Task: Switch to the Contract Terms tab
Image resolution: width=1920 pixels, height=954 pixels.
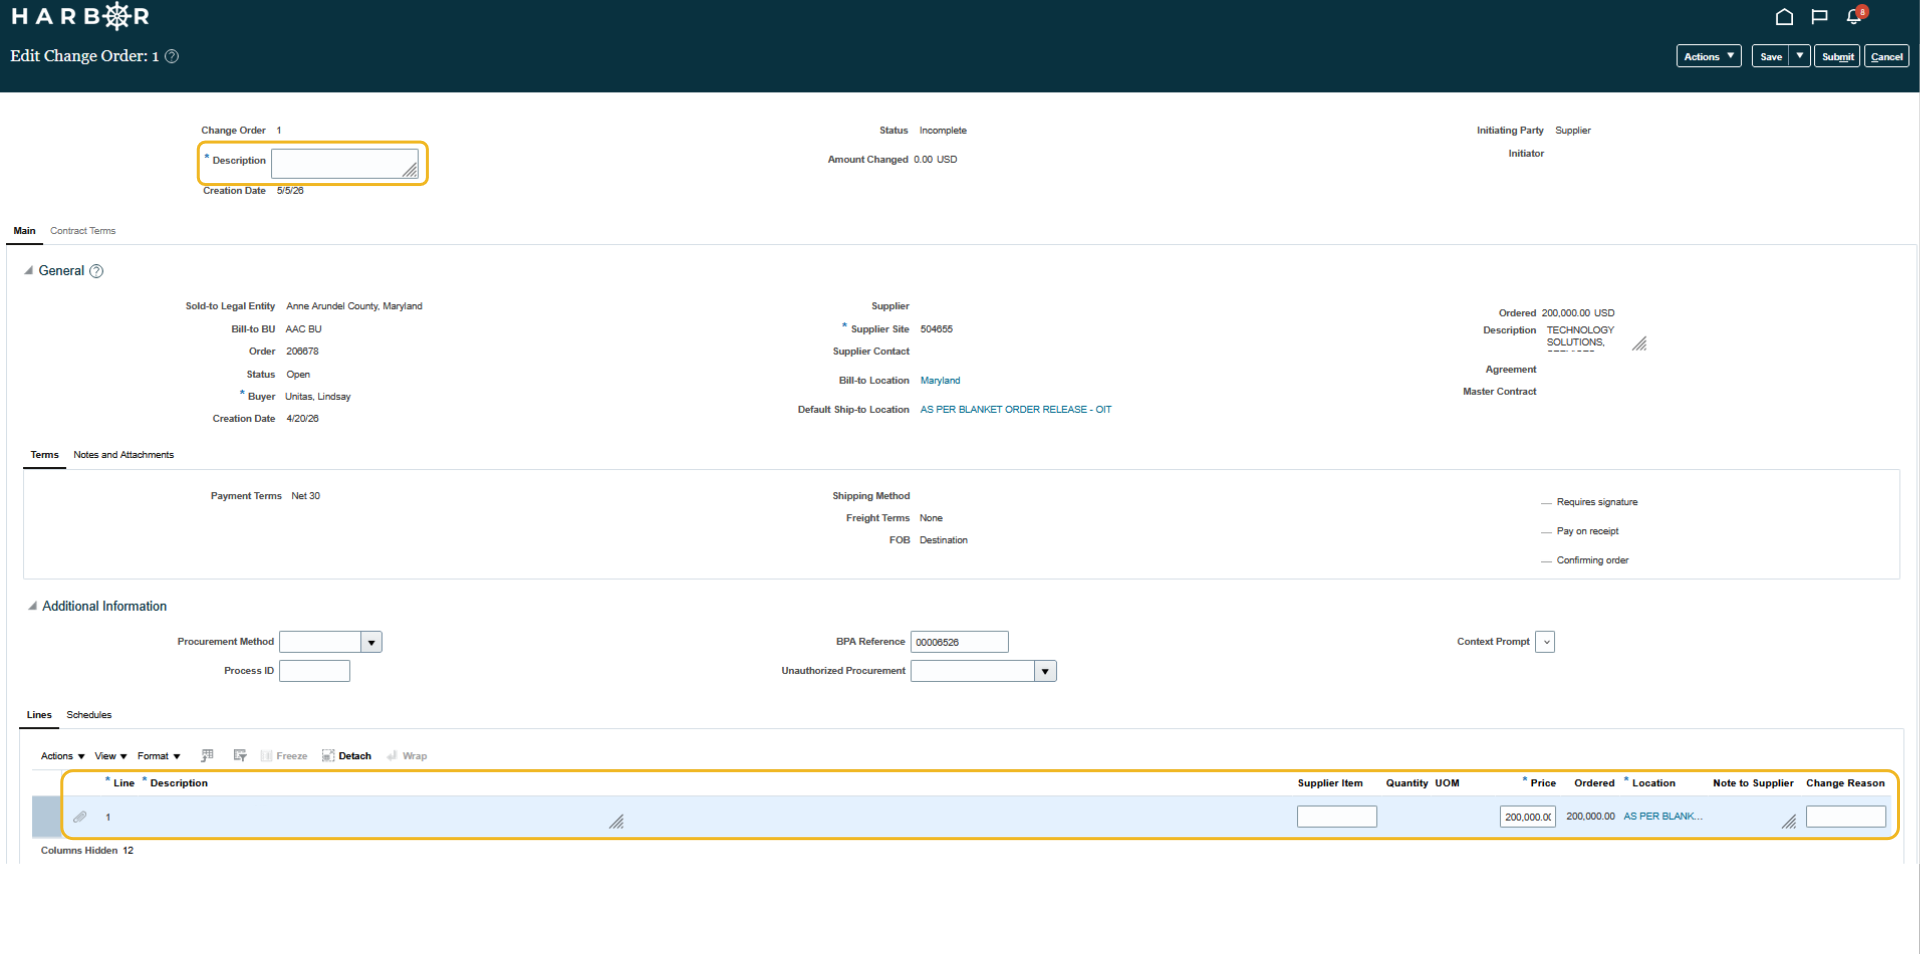Action: click(83, 231)
